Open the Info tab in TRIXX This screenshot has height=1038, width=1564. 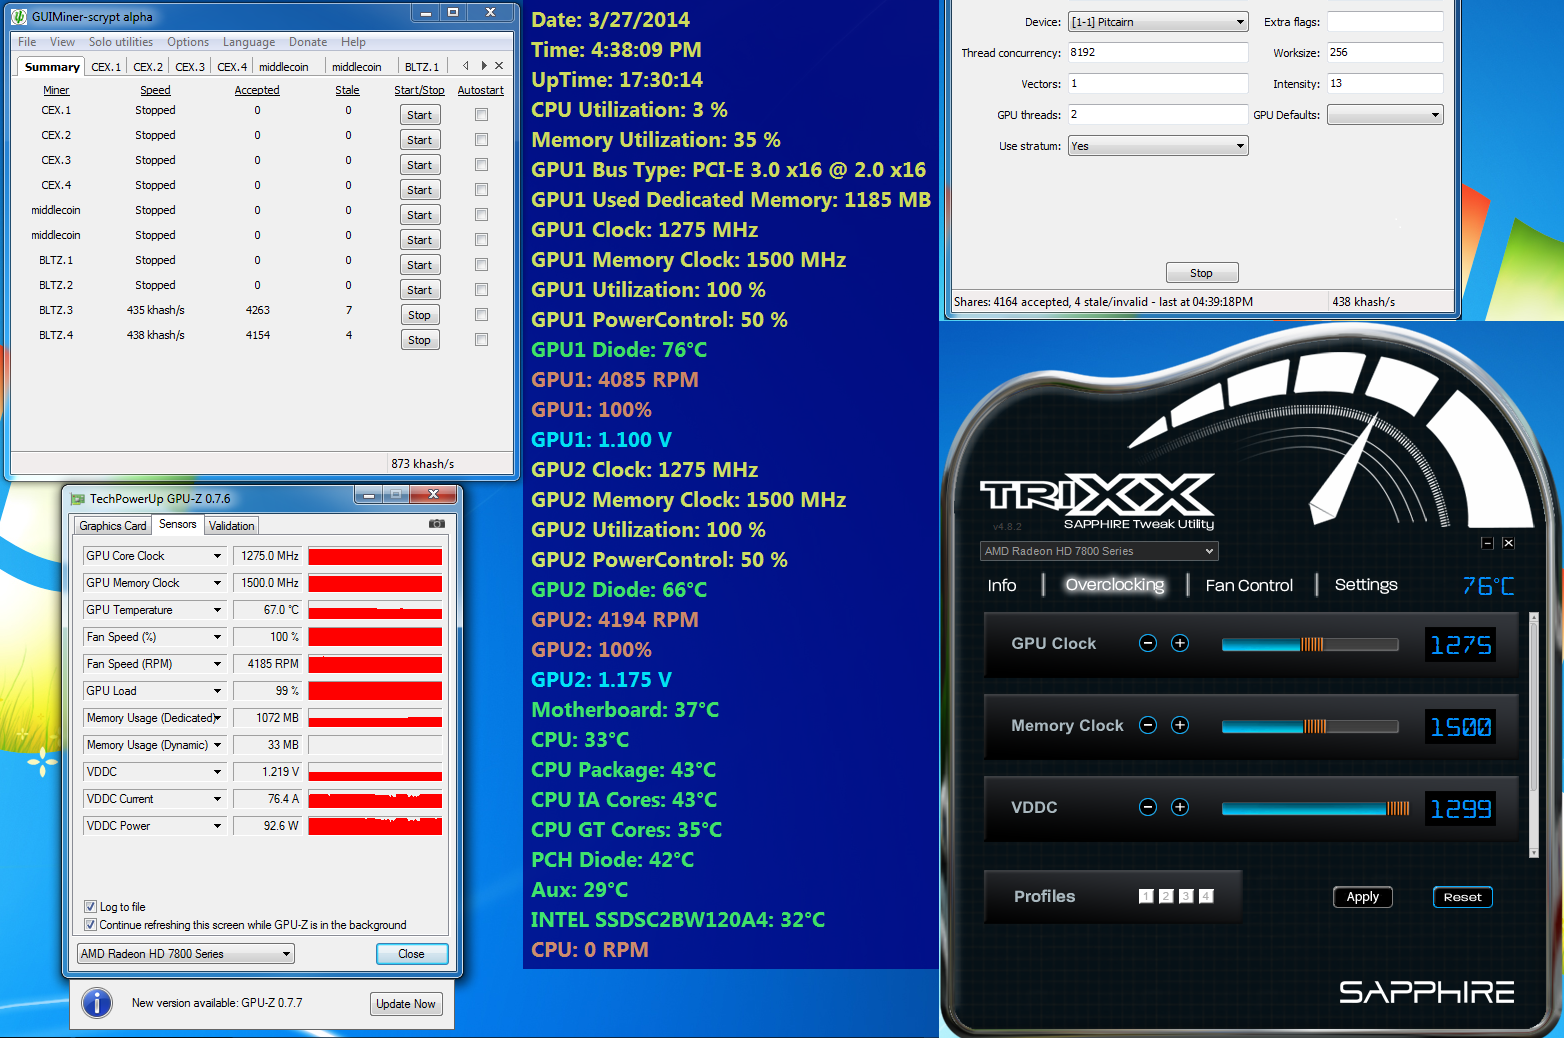pos(1002,585)
